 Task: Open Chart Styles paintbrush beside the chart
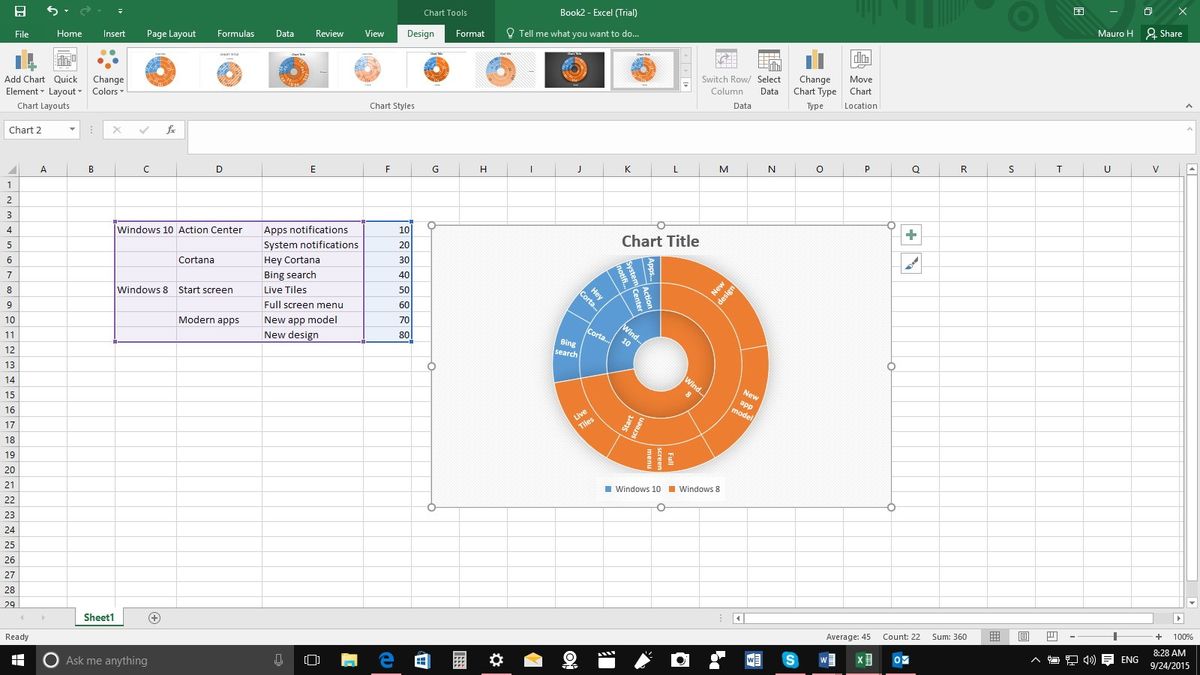[x=910, y=263]
